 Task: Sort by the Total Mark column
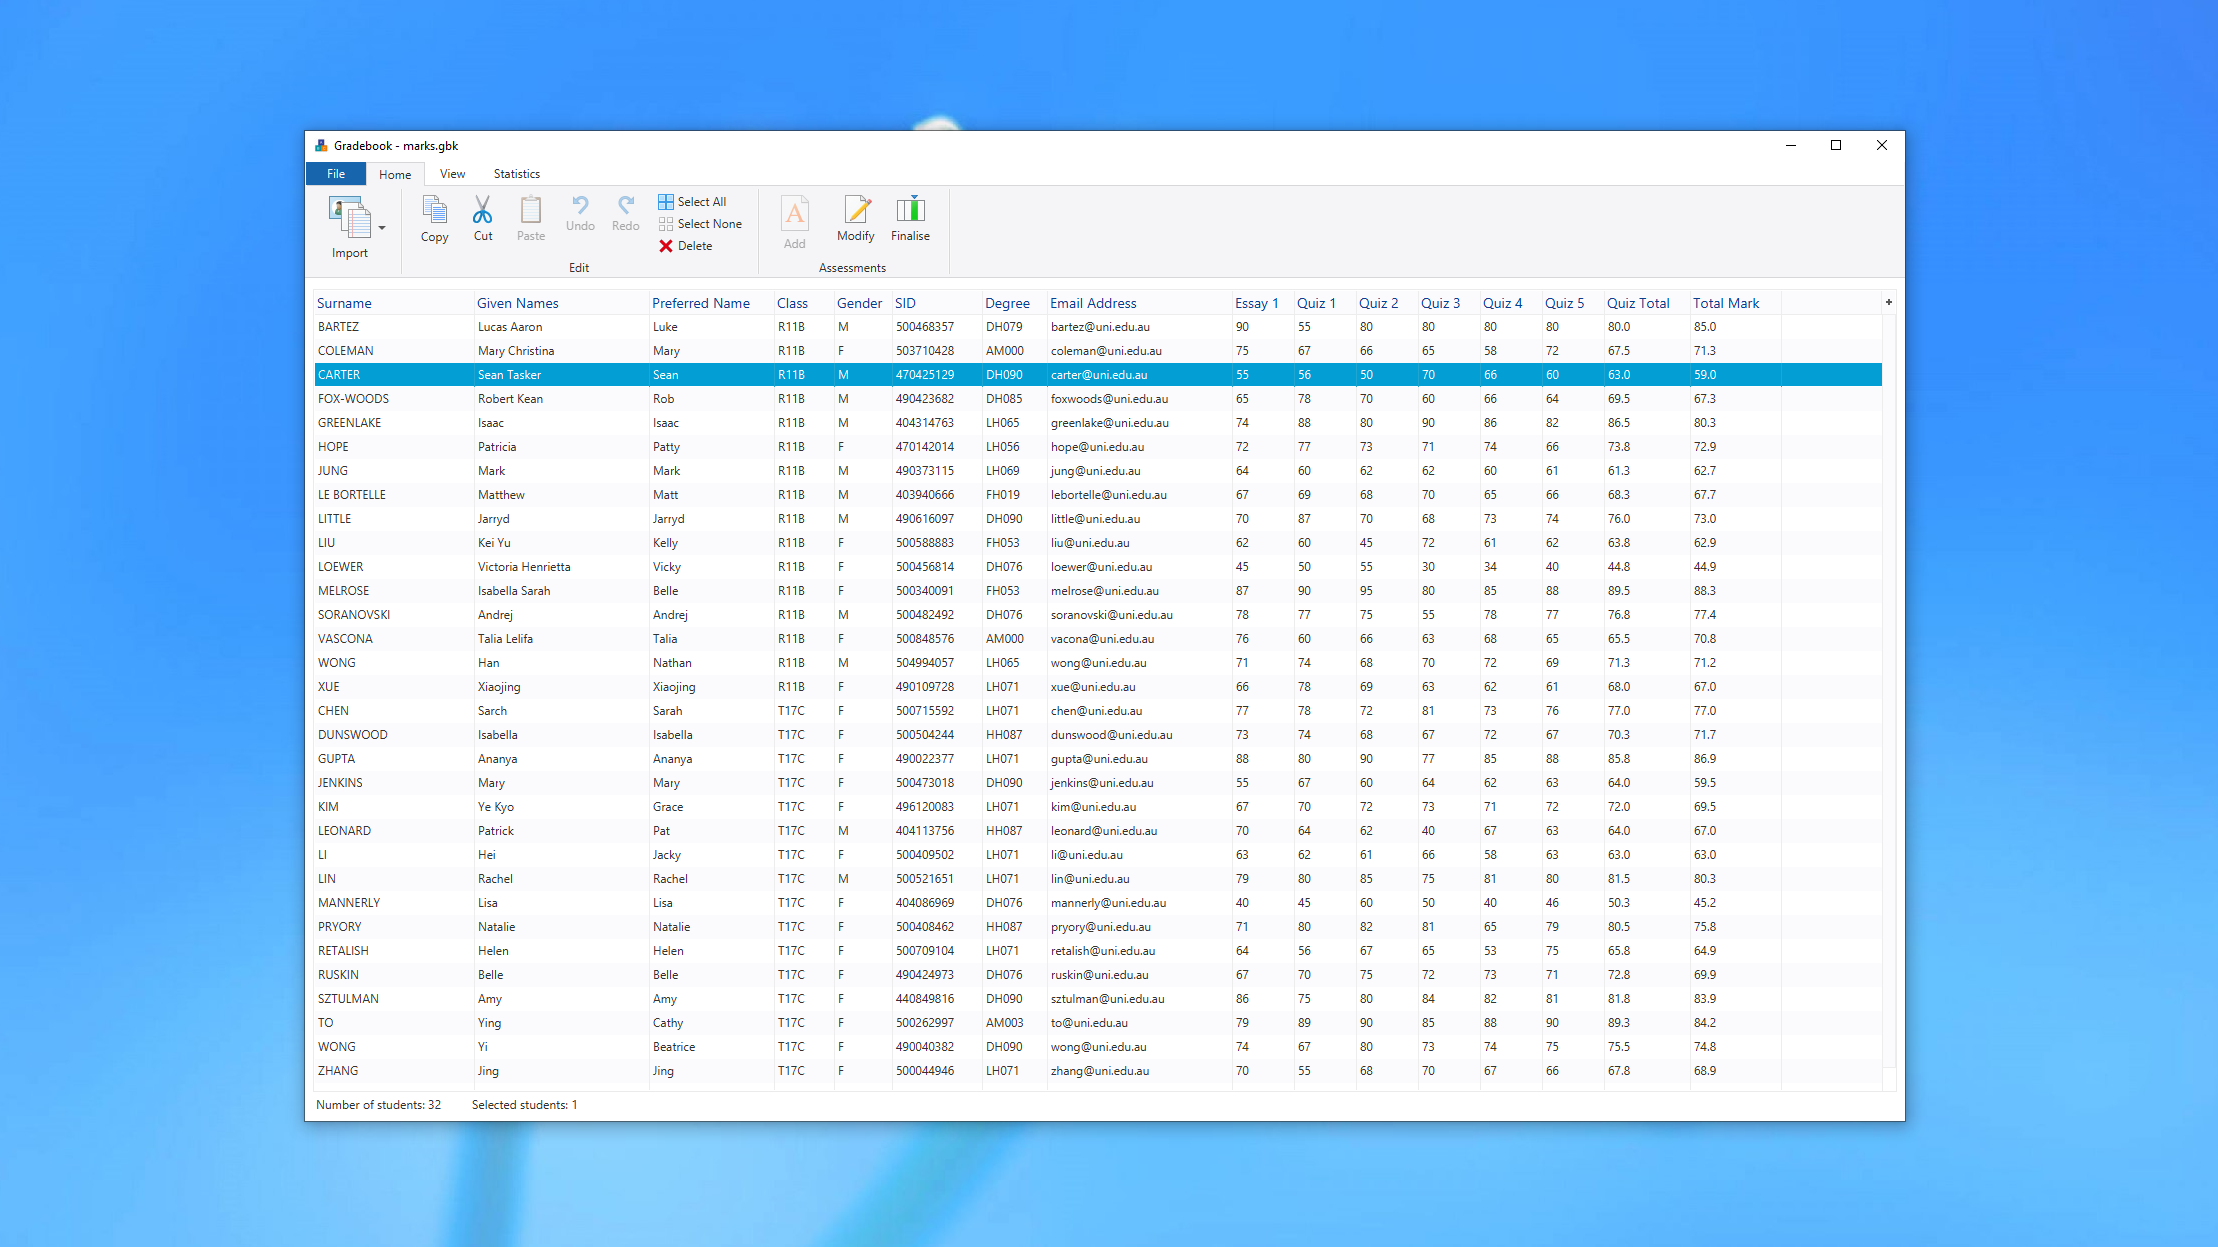click(1726, 302)
